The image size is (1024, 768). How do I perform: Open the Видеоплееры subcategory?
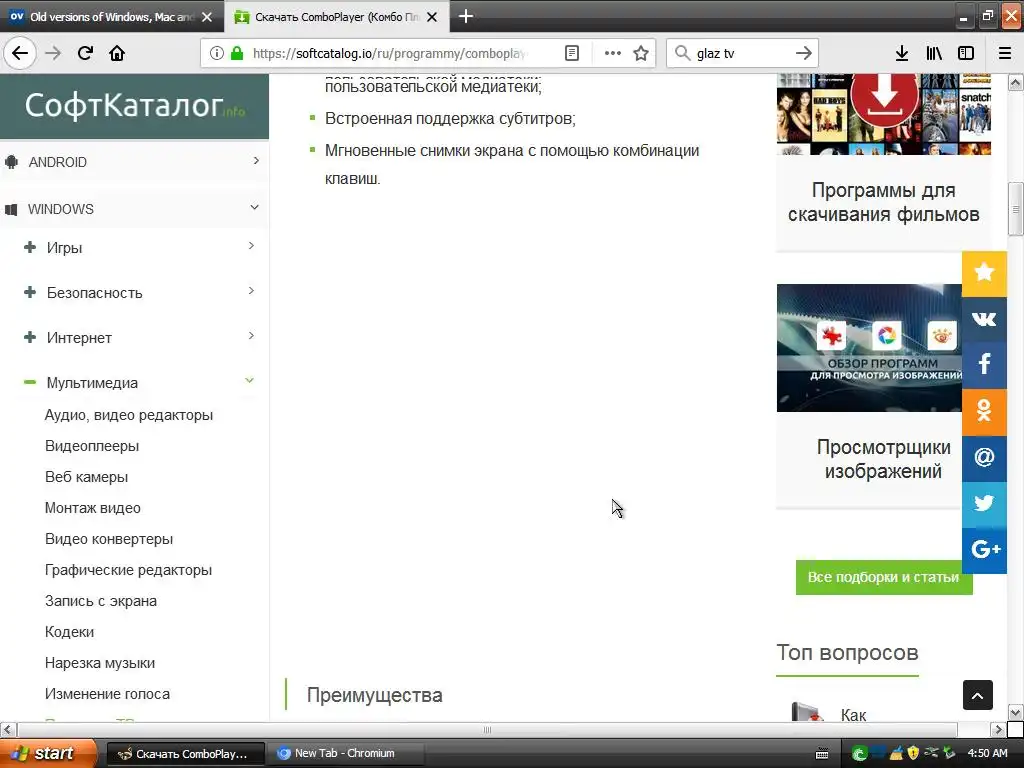[92, 446]
